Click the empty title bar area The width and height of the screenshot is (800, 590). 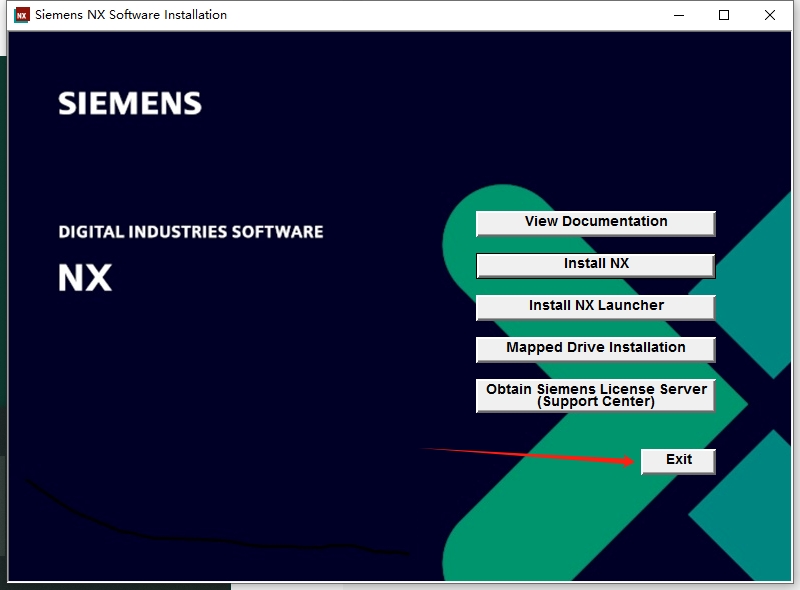coord(450,15)
